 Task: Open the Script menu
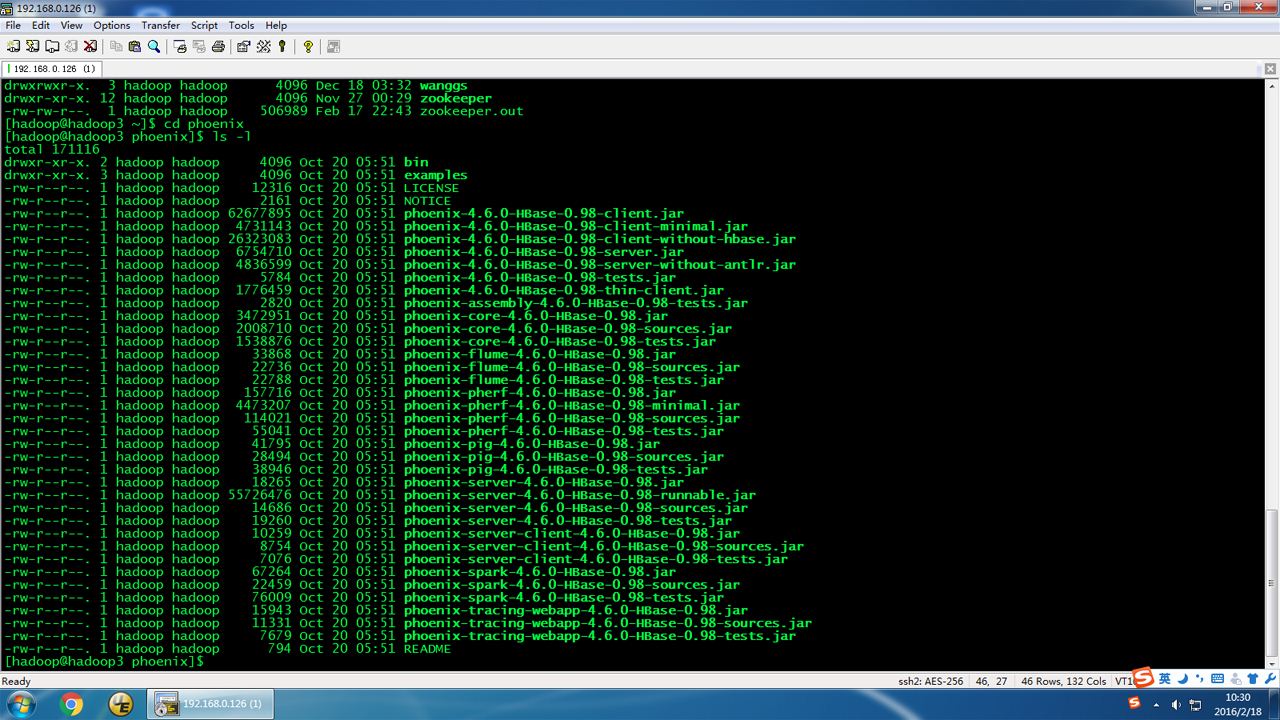point(204,25)
